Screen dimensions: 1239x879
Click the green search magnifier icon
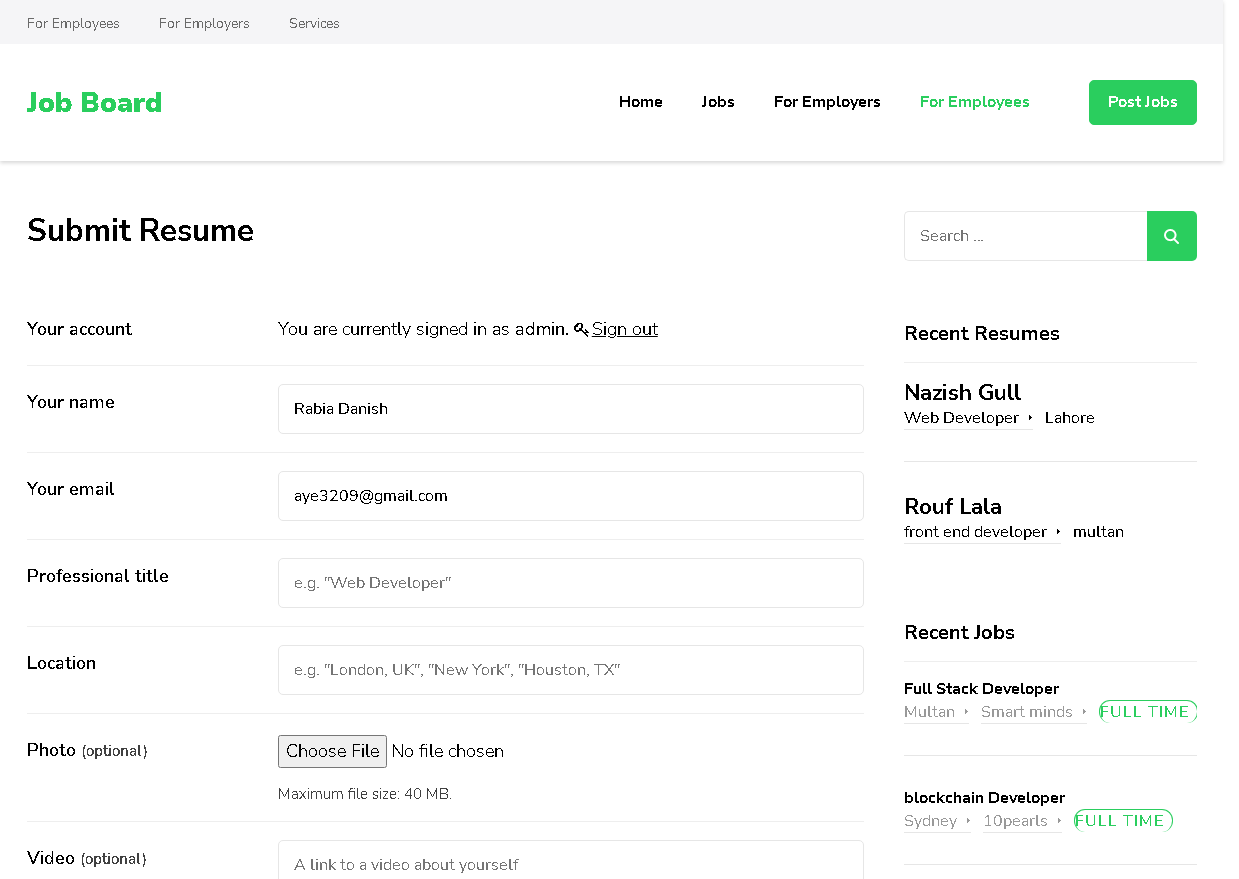1171,236
